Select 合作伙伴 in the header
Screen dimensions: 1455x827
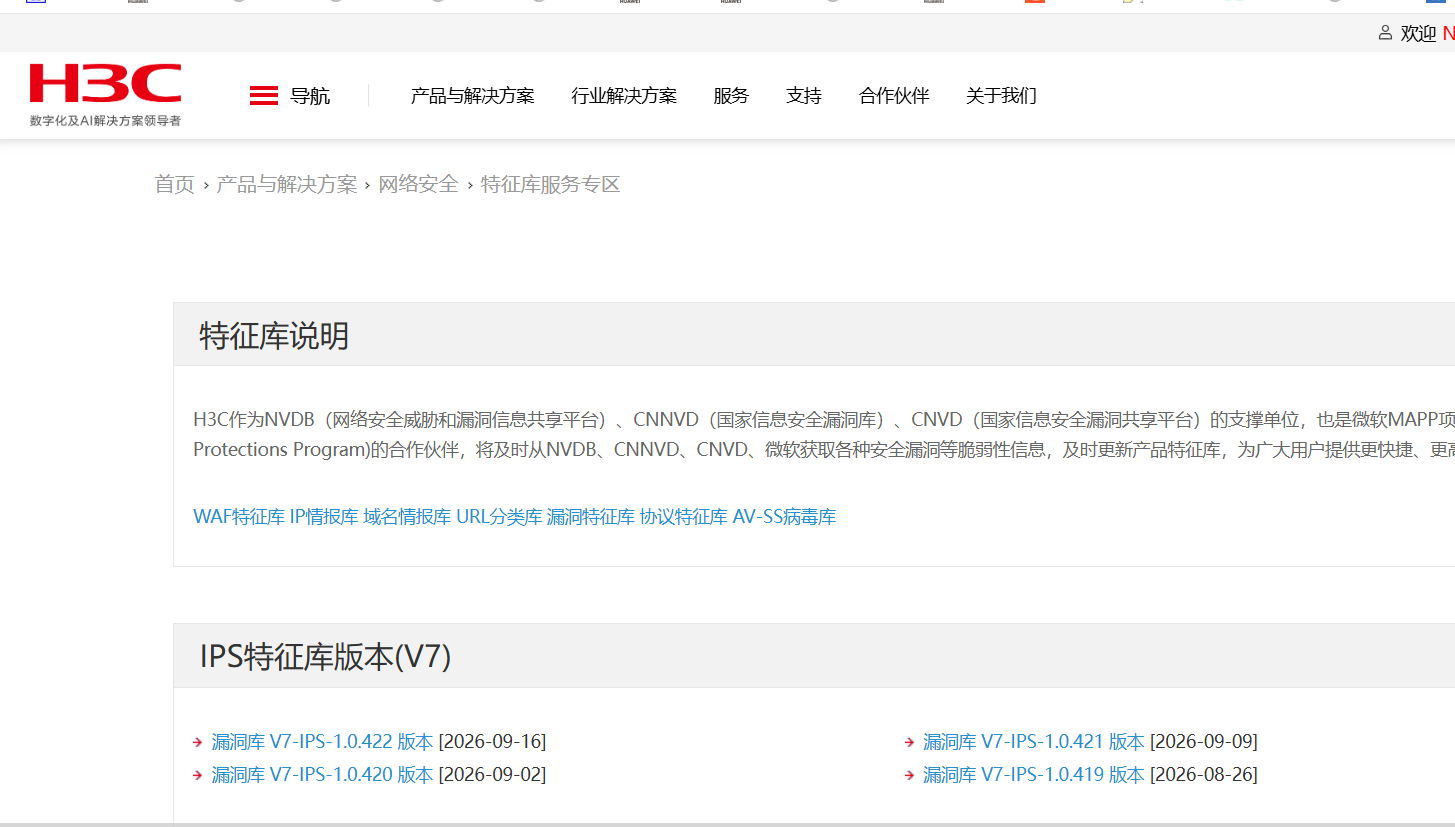click(x=894, y=96)
